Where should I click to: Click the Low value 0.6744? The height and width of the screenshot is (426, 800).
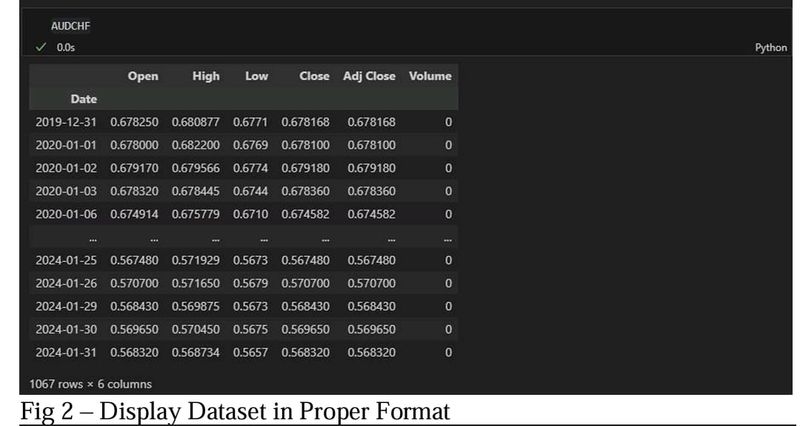click(251, 191)
